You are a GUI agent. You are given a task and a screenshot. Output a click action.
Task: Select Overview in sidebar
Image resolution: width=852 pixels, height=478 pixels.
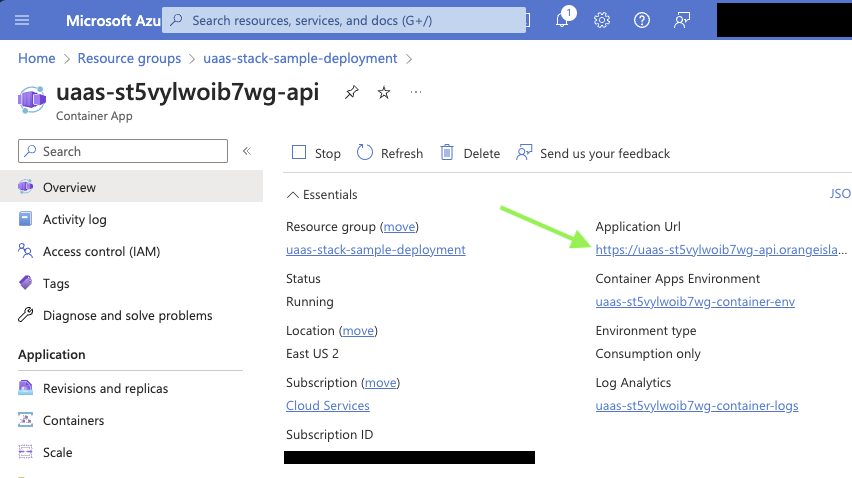[x=131, y=187]
